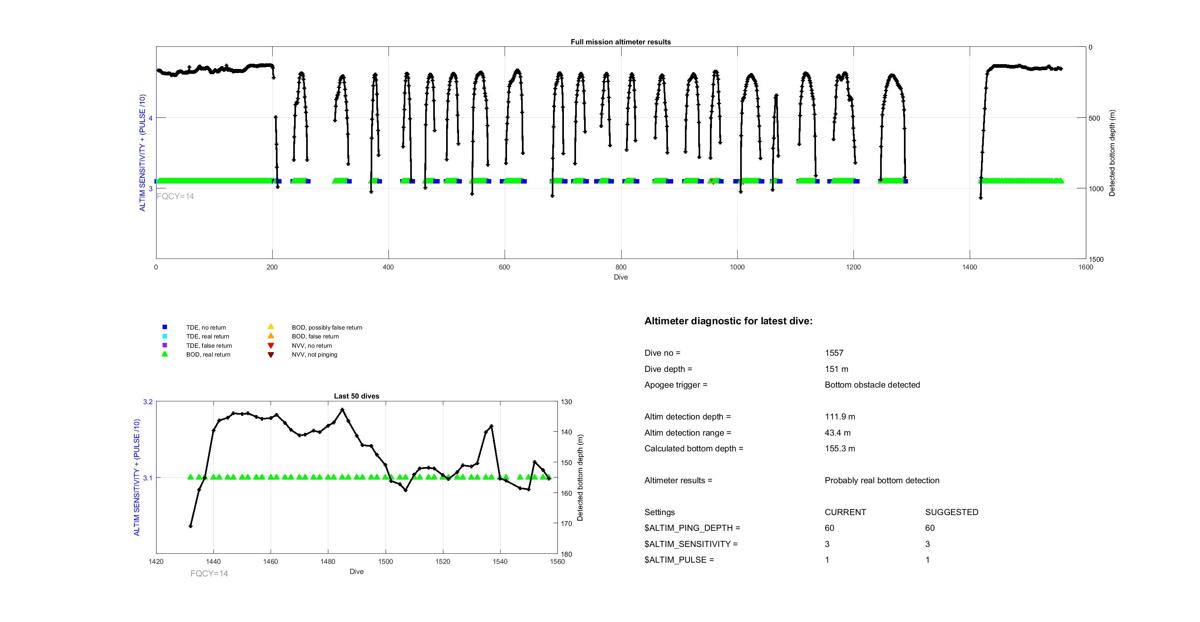Click the calculated bottom depth value '155.3 m'

[x=840, y=449]
